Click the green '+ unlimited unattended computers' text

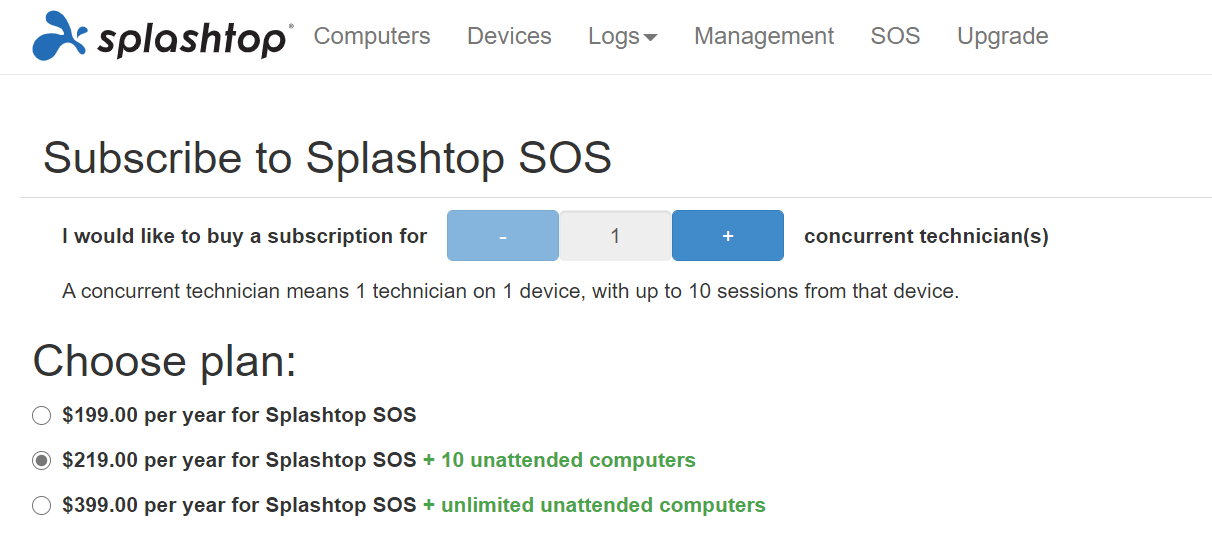click(x=594, y=505)
